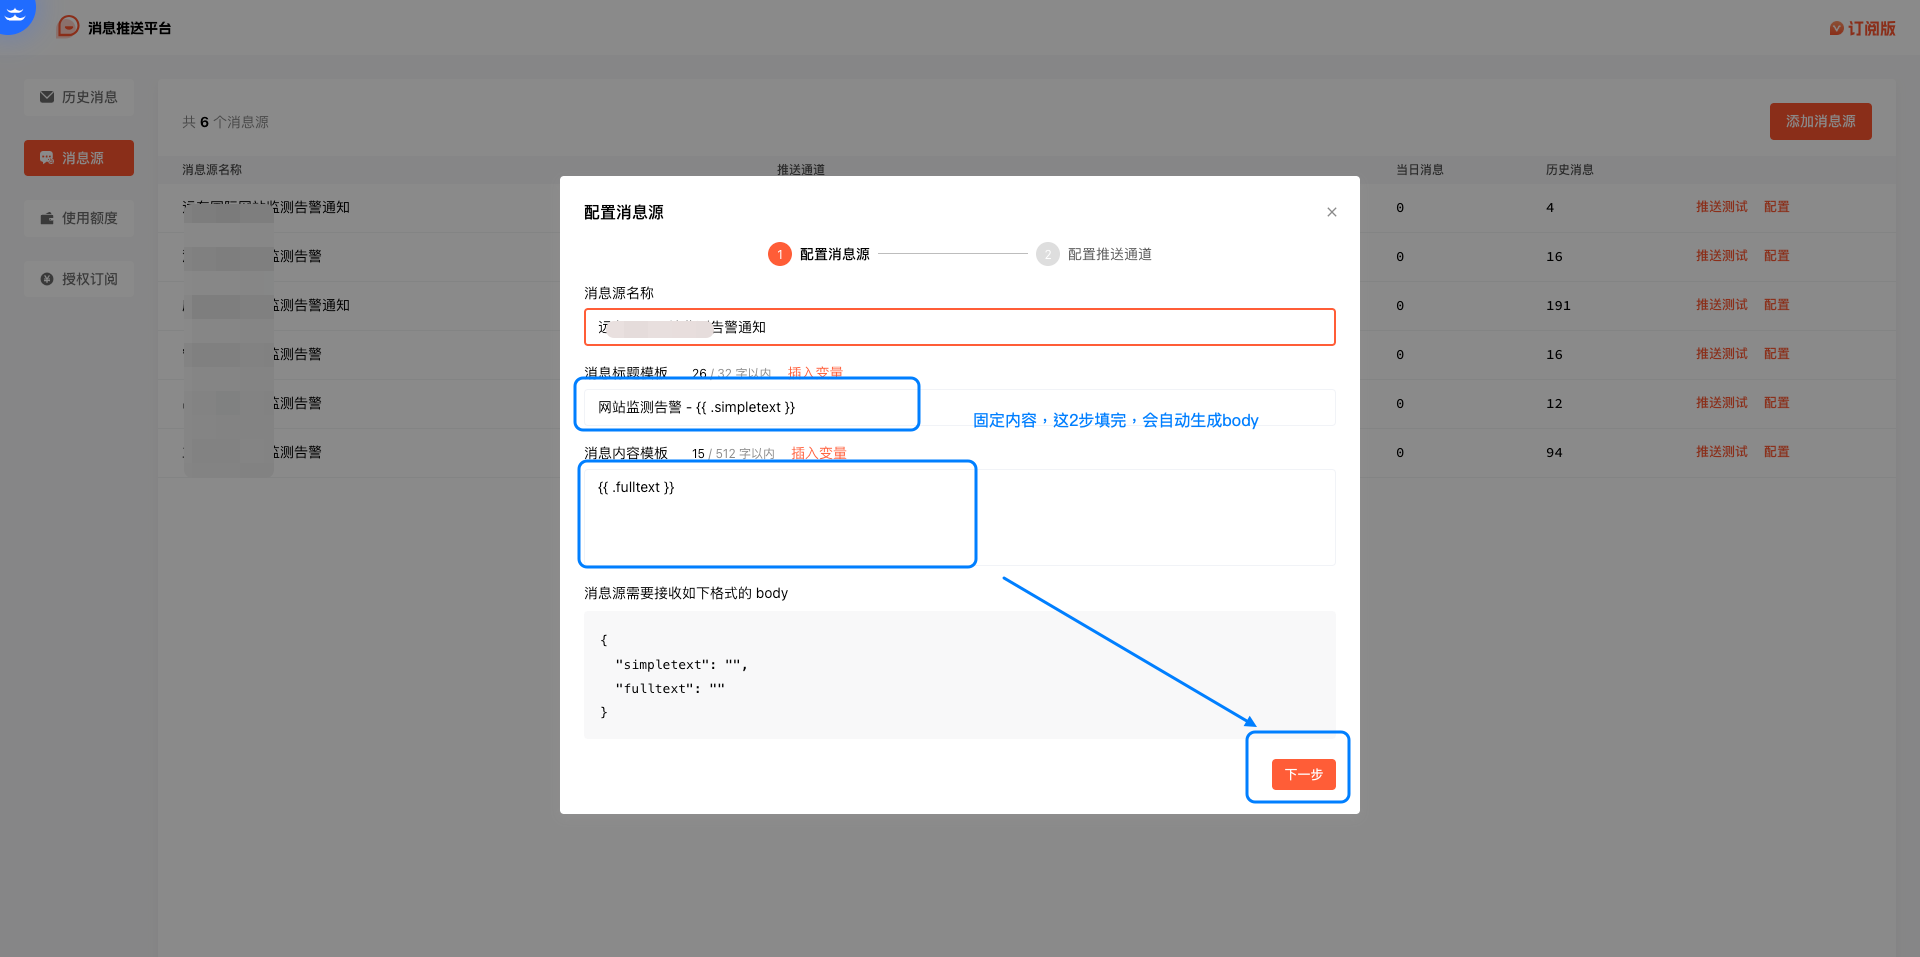This screenshot has width=1920, height=957.
Task: Open the 使用额度 sidebar menu
Action: [x=79, y=218]
